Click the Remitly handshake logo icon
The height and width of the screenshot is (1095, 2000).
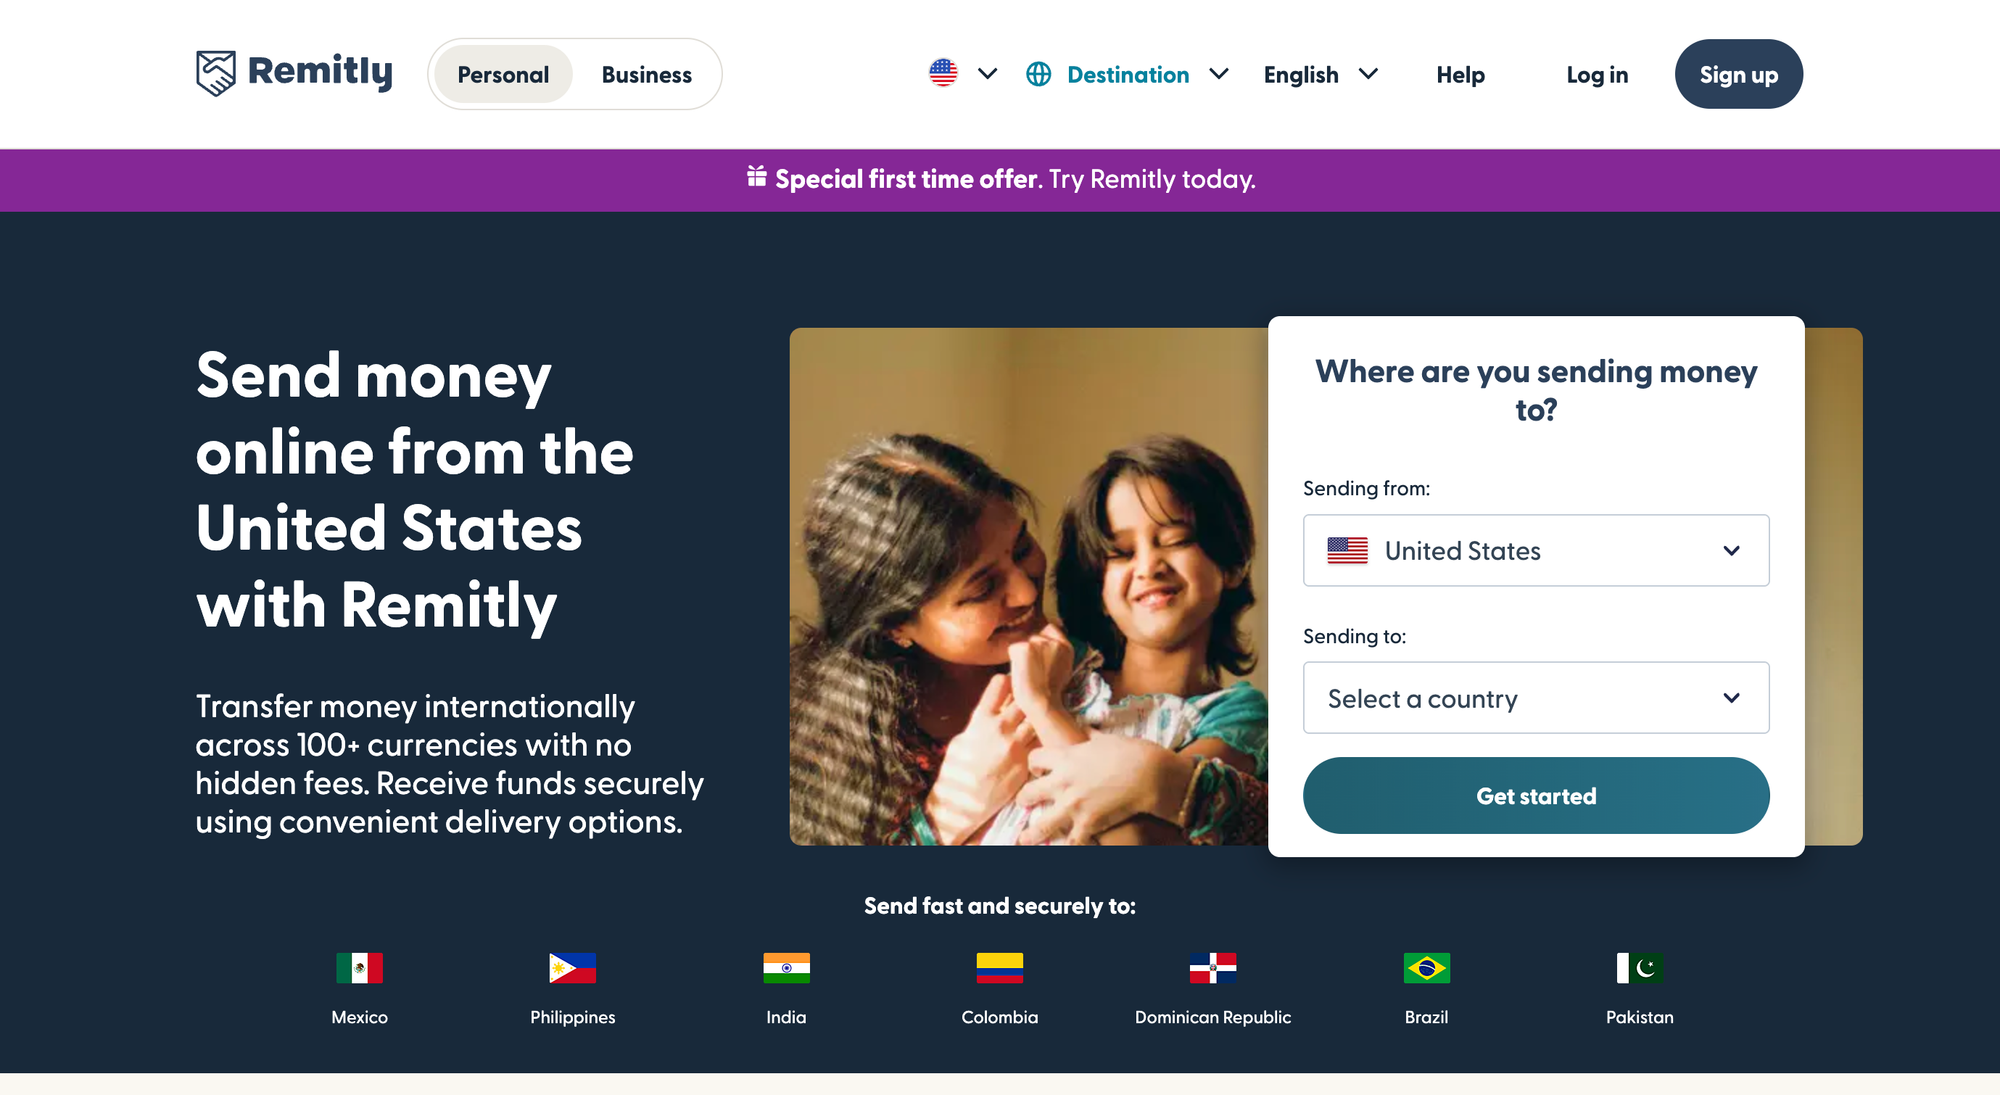tap(215, 73)
